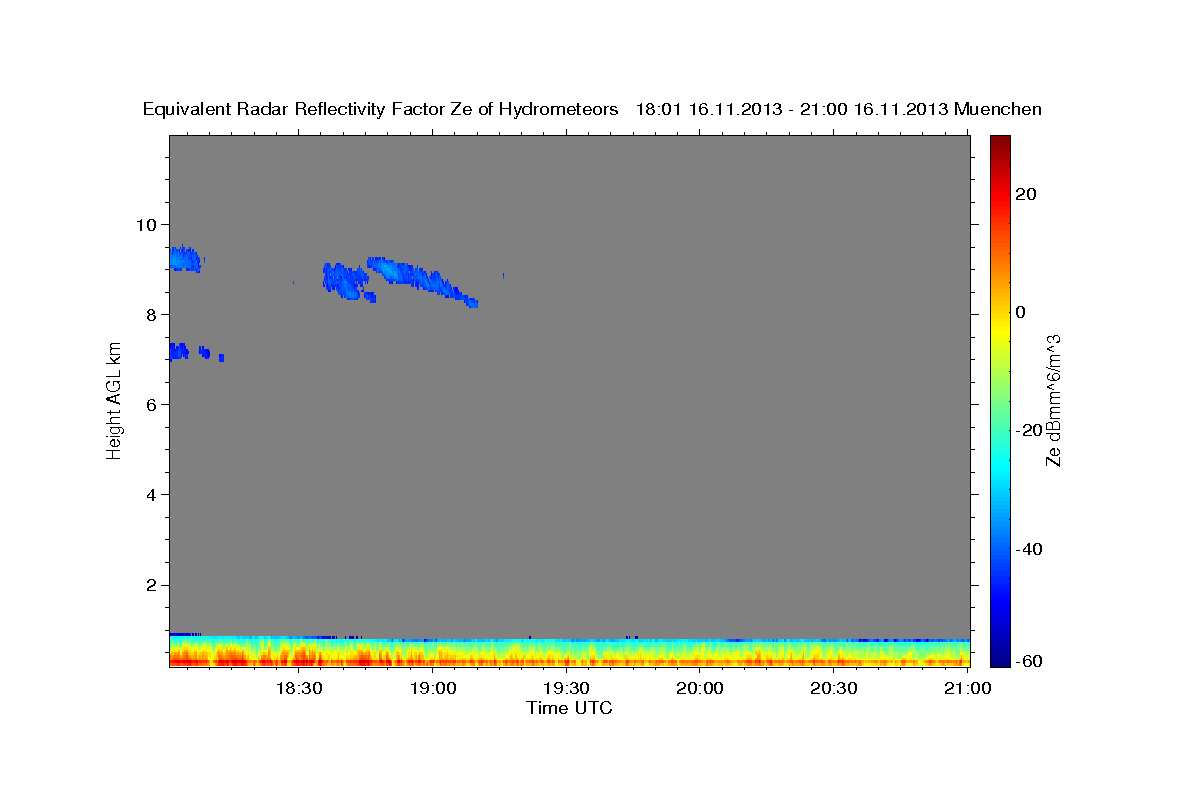Click the 18:30 time tick label
The image size is (1200, 800).
click(298, 689)
